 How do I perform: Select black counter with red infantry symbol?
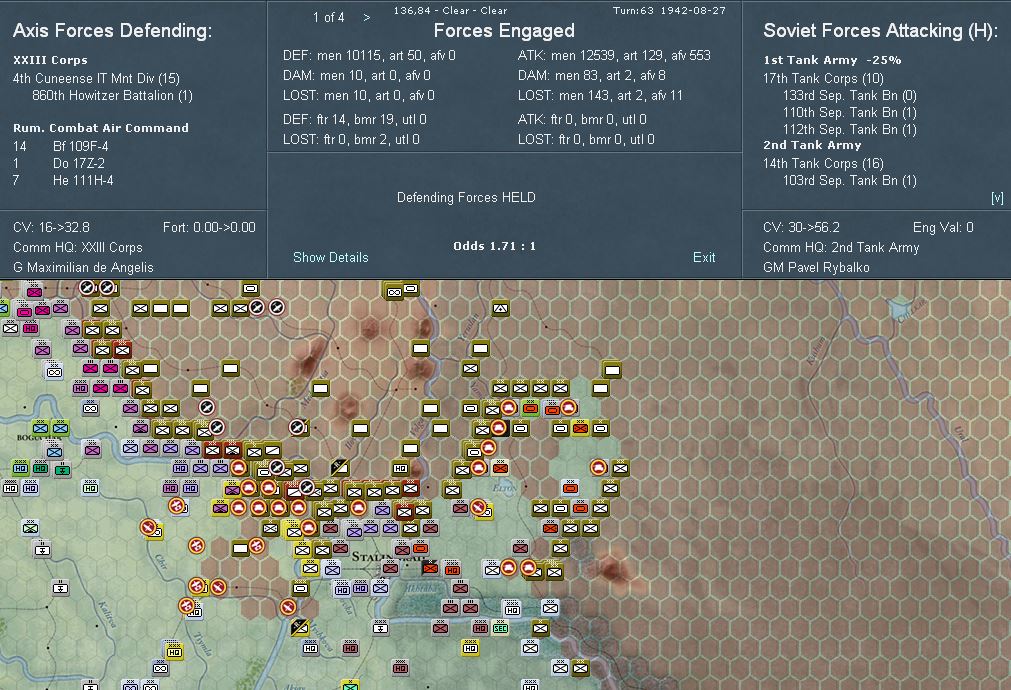pyautogui.click(x=430, y=567)
